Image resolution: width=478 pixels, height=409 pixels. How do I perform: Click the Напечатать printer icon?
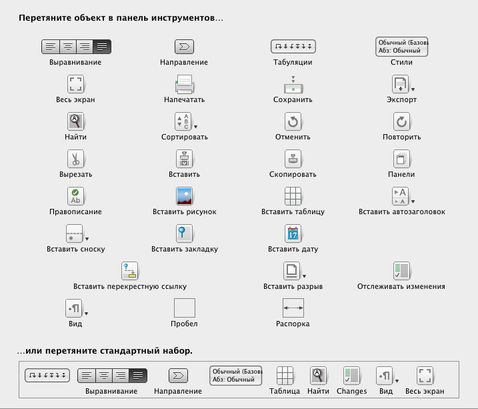[184, 84]
